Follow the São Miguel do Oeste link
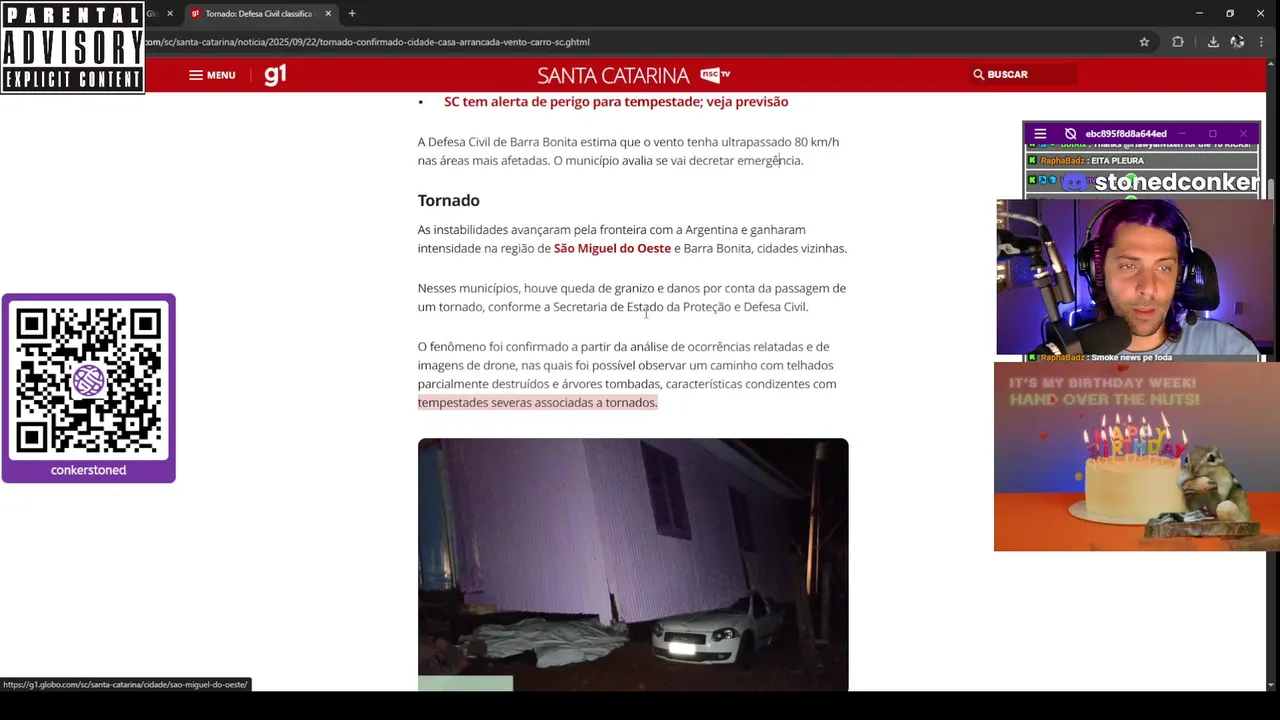1280x720 pixels. [x=612, y=248]
